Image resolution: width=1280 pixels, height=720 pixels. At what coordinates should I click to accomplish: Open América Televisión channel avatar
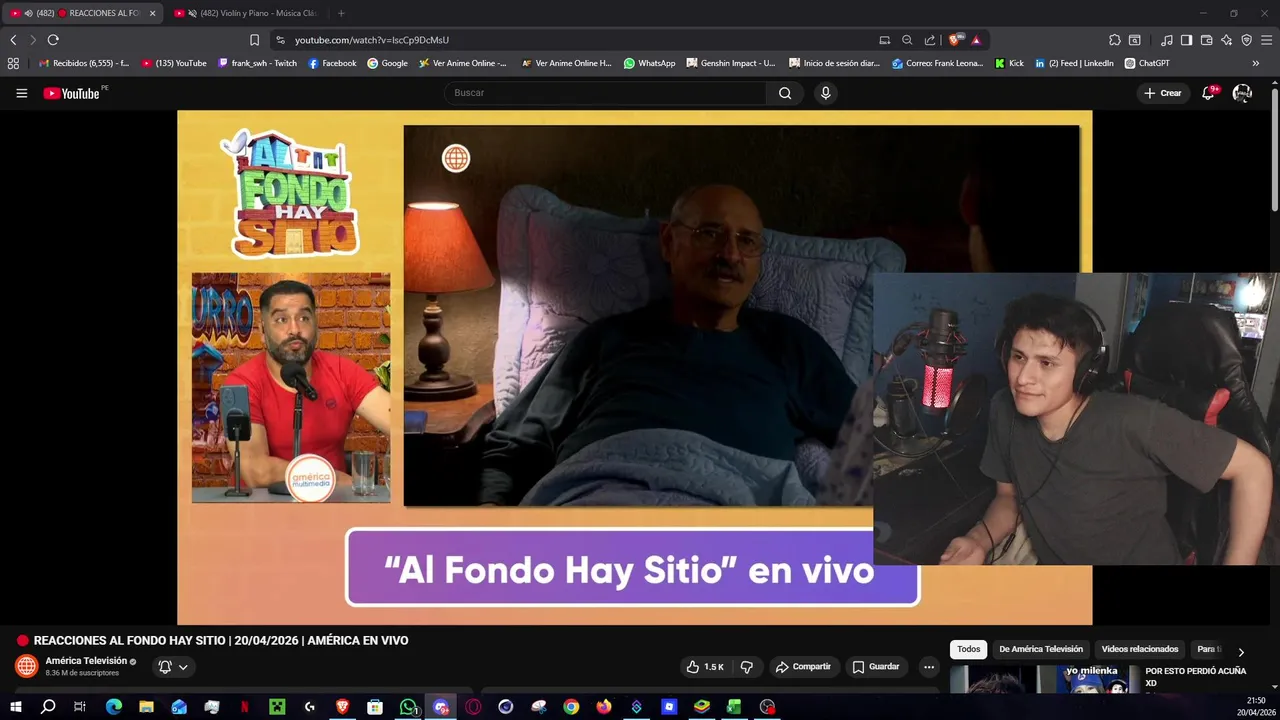tap(27, 666)
